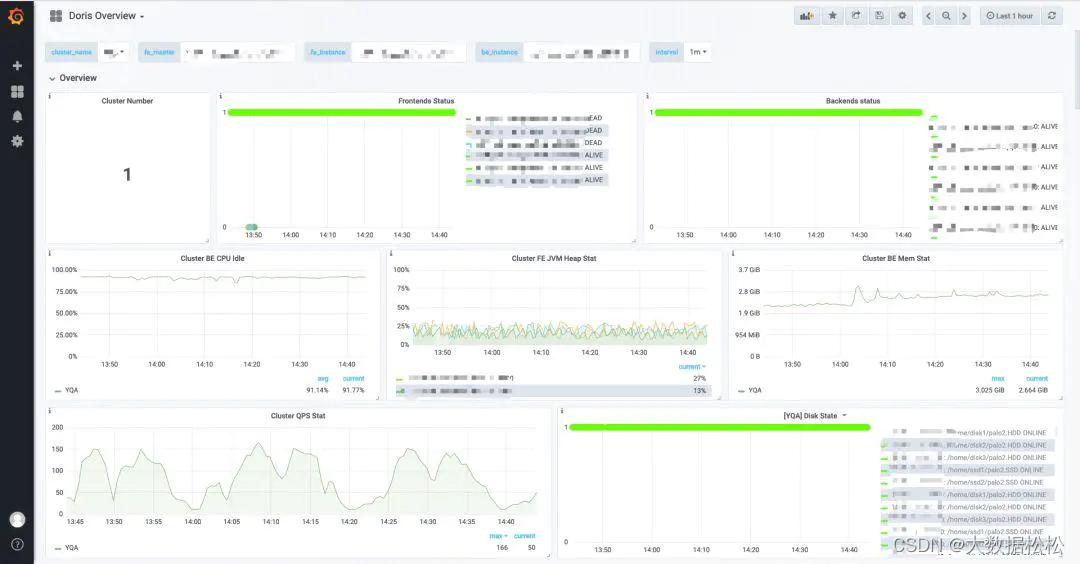The height and width of the screenshot is (564, 1080).
Task: Show info icon of Cluster FE JVM Heap panel
Action: click(x=391, y=253)
